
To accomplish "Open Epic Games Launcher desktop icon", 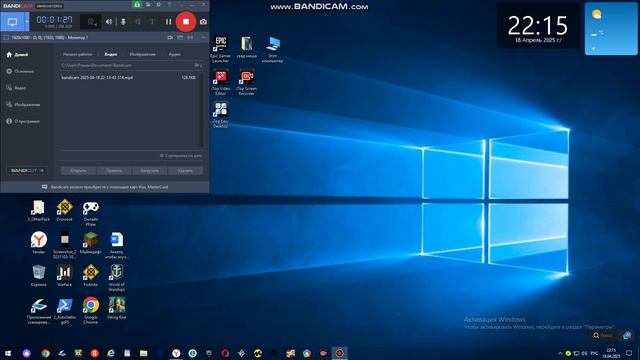I will coord(220,49).
